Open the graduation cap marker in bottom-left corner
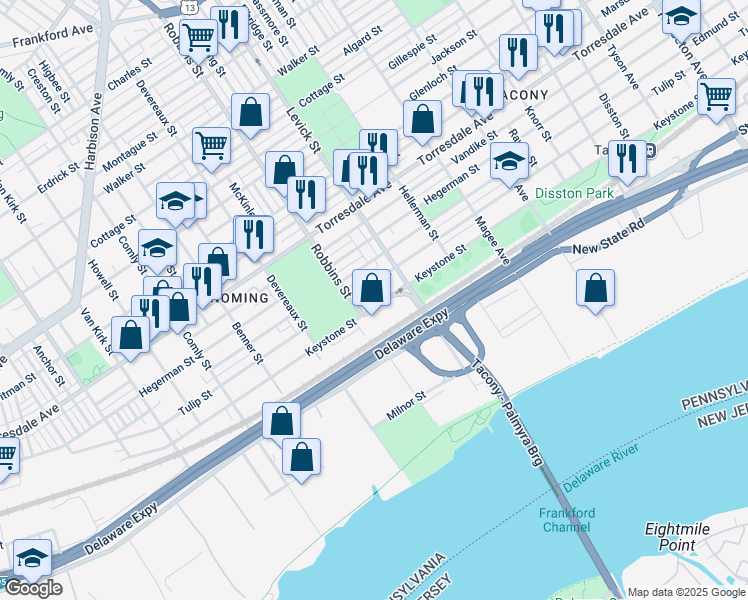This screenshot has height=600, width=748. tap(32, 557)
